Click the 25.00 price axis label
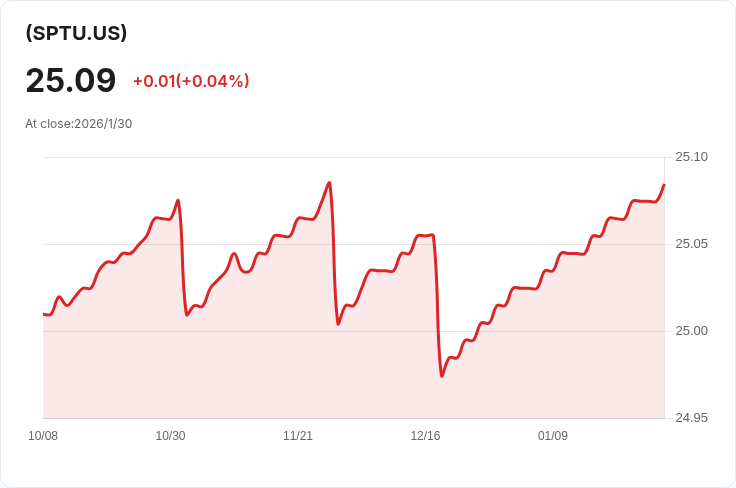Image resolution: width=736 pixels, height=488 pixels. click(x=691, y=331)
